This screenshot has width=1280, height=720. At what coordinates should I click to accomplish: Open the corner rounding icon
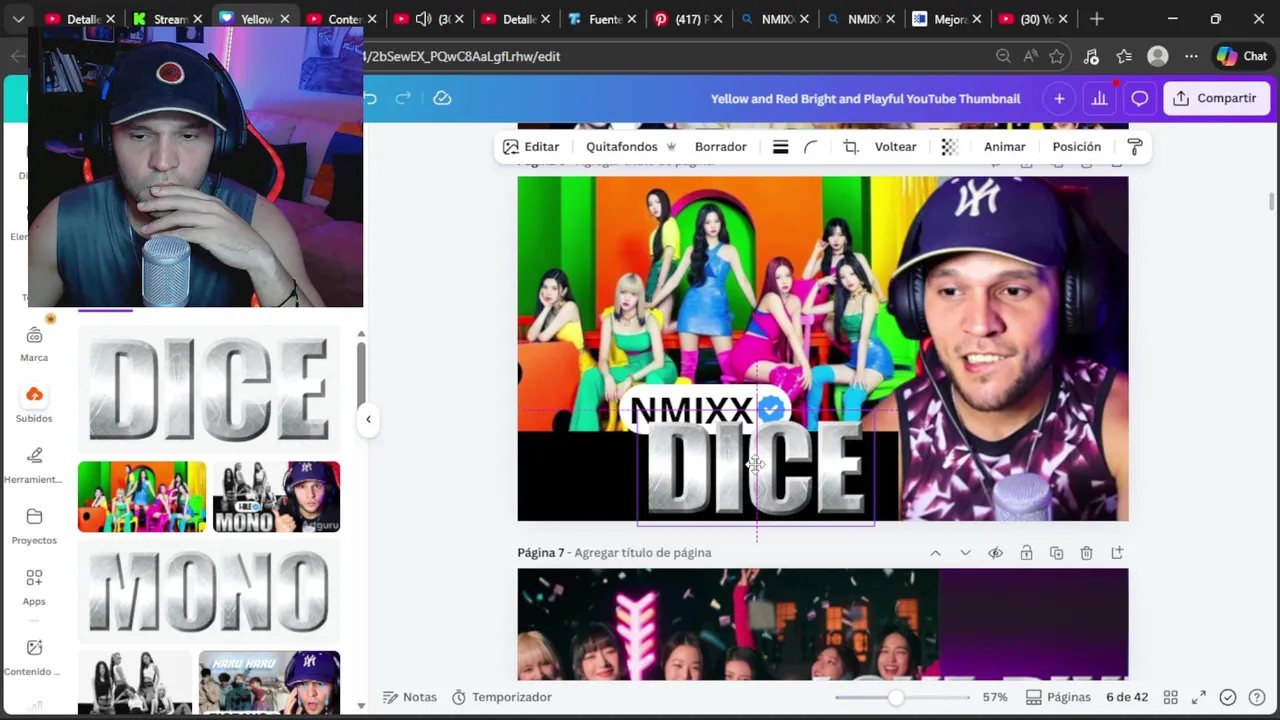(811, 147)
